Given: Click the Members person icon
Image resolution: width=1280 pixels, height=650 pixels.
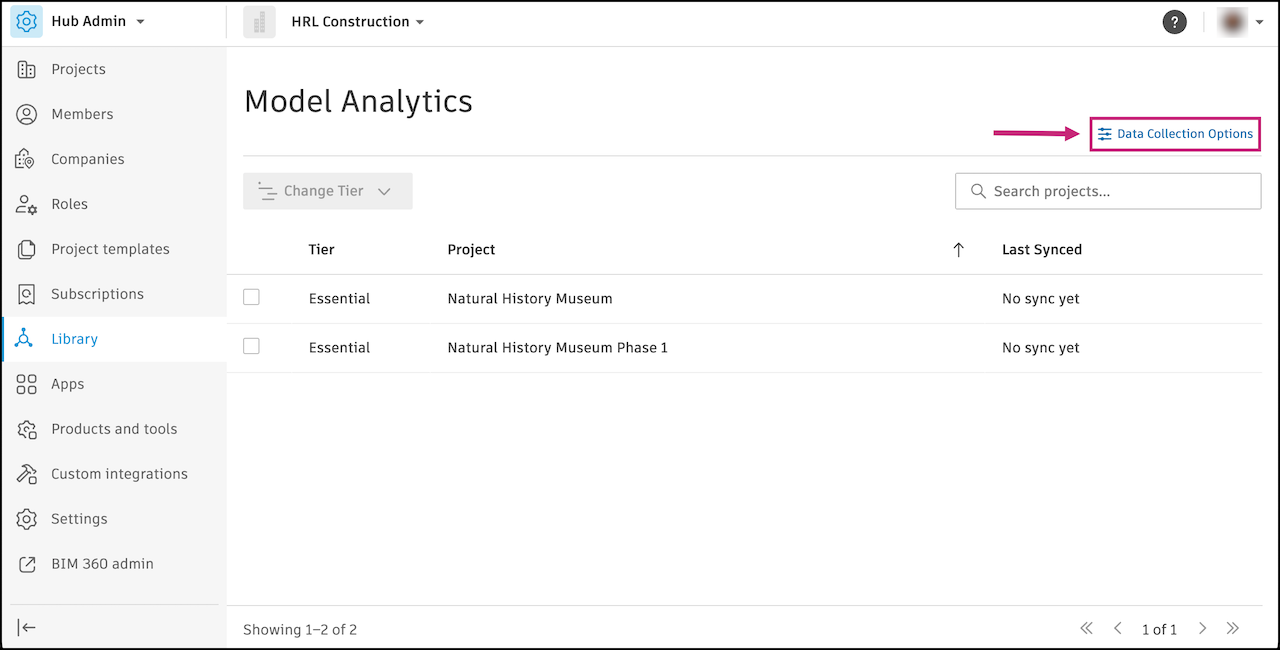Looking at the screenshot, I should coord(27,114).
